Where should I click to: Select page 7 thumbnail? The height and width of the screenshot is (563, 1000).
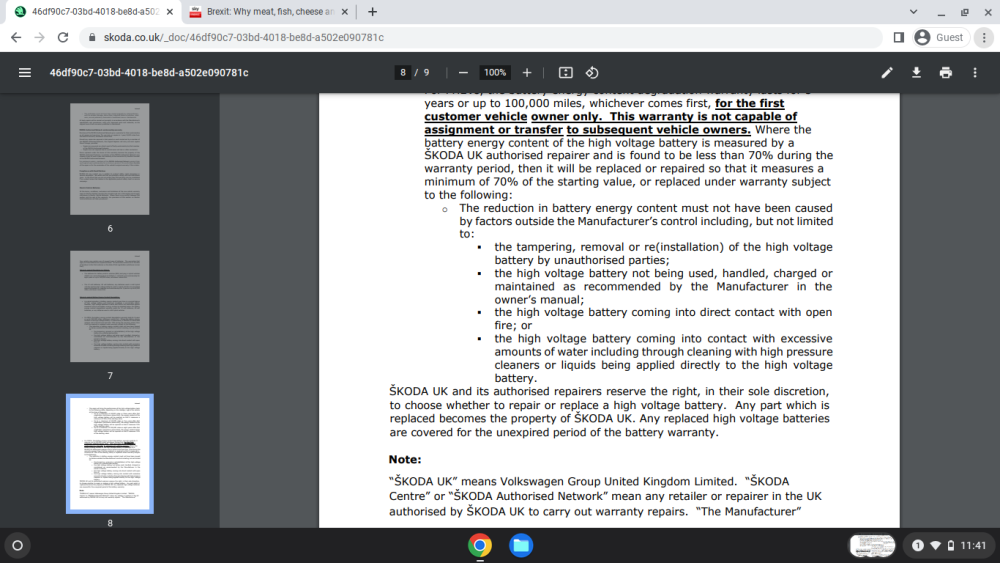coord(110,306)
